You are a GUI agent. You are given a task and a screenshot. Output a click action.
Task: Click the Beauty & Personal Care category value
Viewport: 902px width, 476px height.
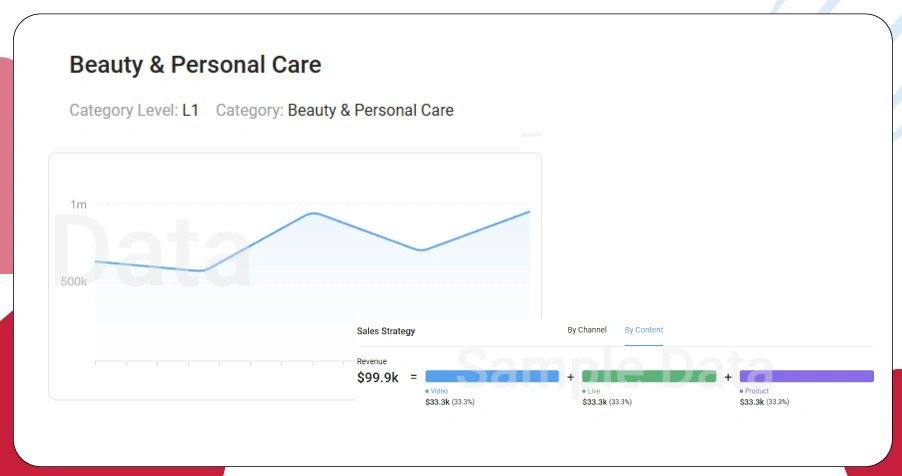(x=370, y=110)
